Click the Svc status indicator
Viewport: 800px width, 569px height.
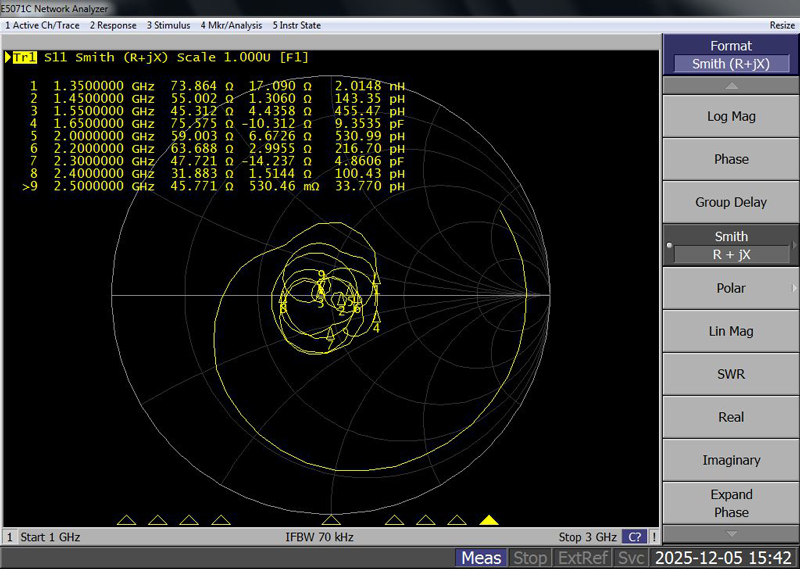631,558
